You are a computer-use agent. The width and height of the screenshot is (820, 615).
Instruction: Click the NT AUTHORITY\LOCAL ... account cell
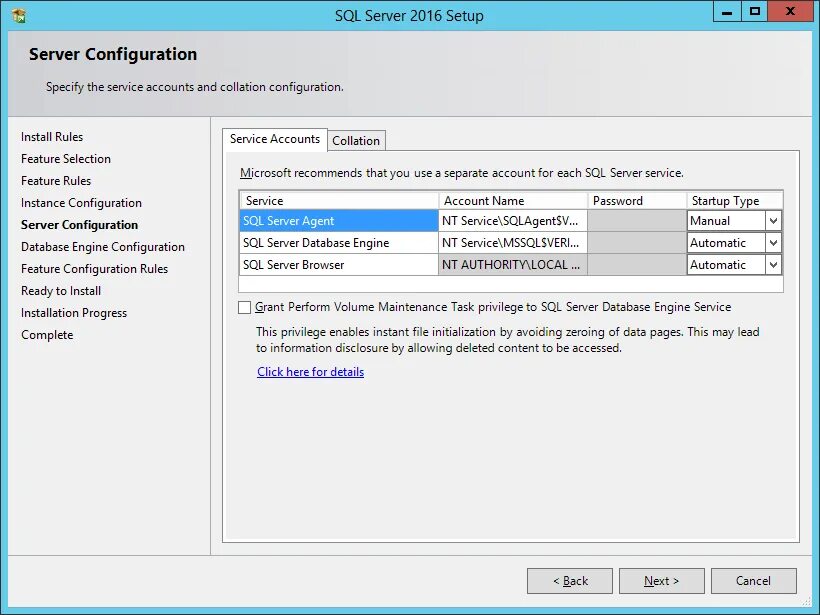512,265
